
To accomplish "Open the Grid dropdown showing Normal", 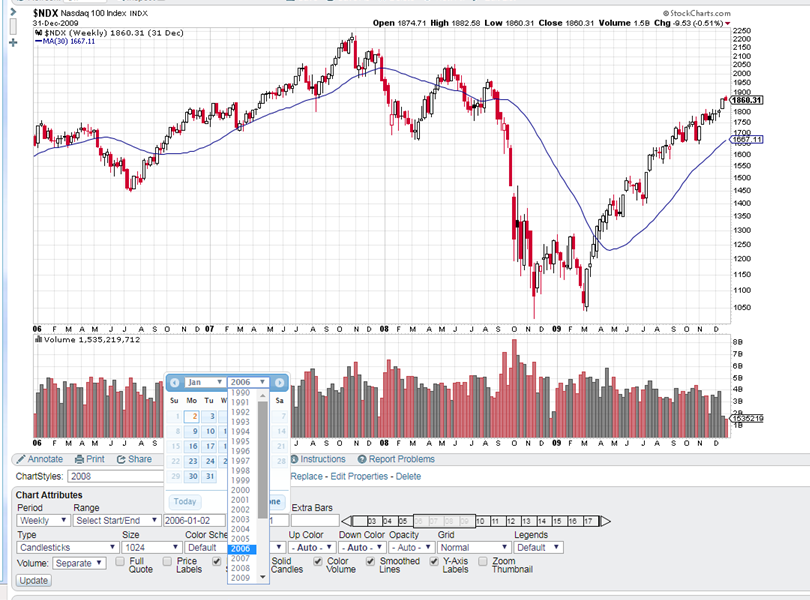I will 474,547.
